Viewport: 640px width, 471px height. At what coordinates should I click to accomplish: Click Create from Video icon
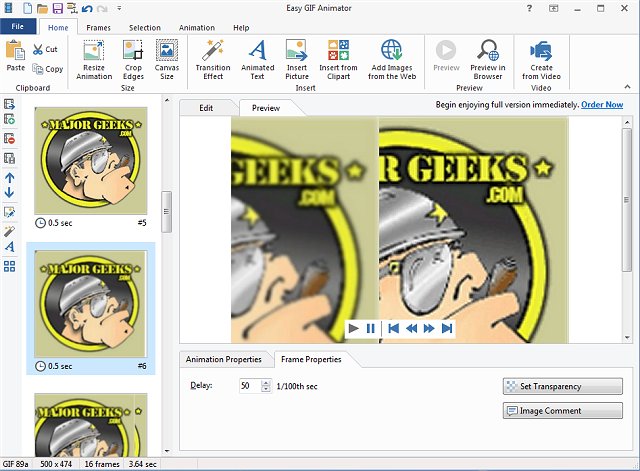point(541,51)
